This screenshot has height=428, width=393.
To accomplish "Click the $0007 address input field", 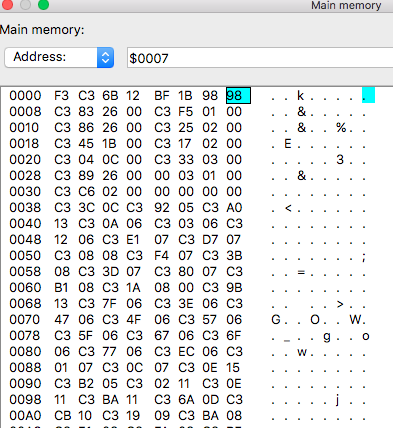I will tap(260, 58).
